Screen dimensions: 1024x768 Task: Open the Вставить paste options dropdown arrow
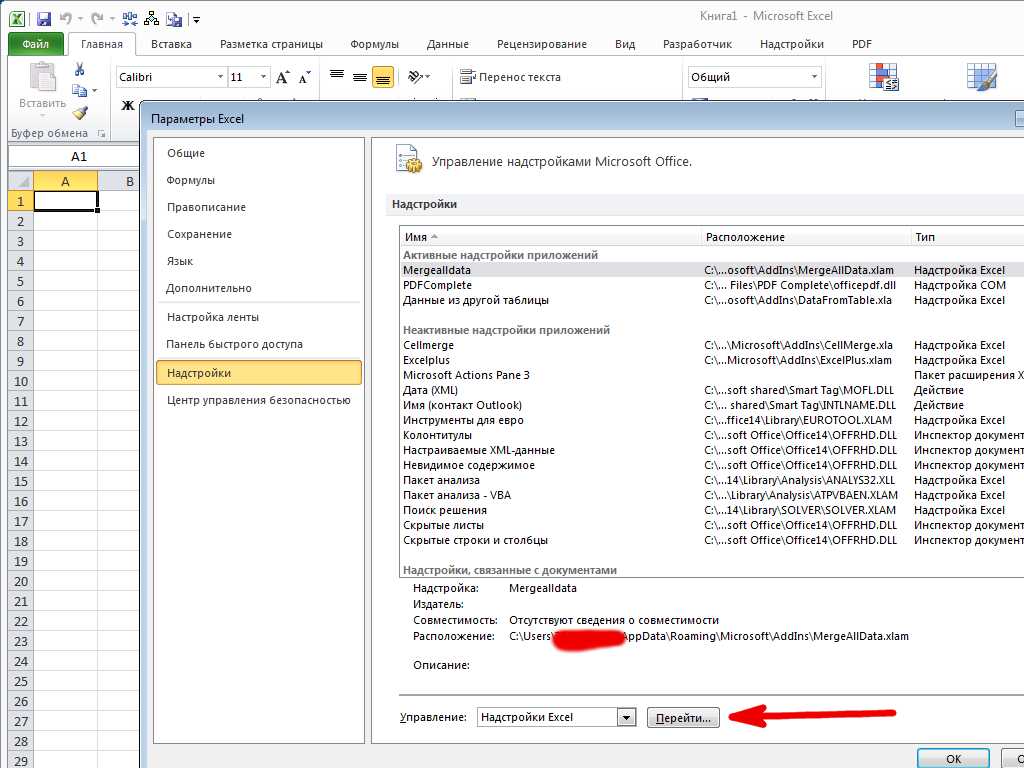click(42, 116)
